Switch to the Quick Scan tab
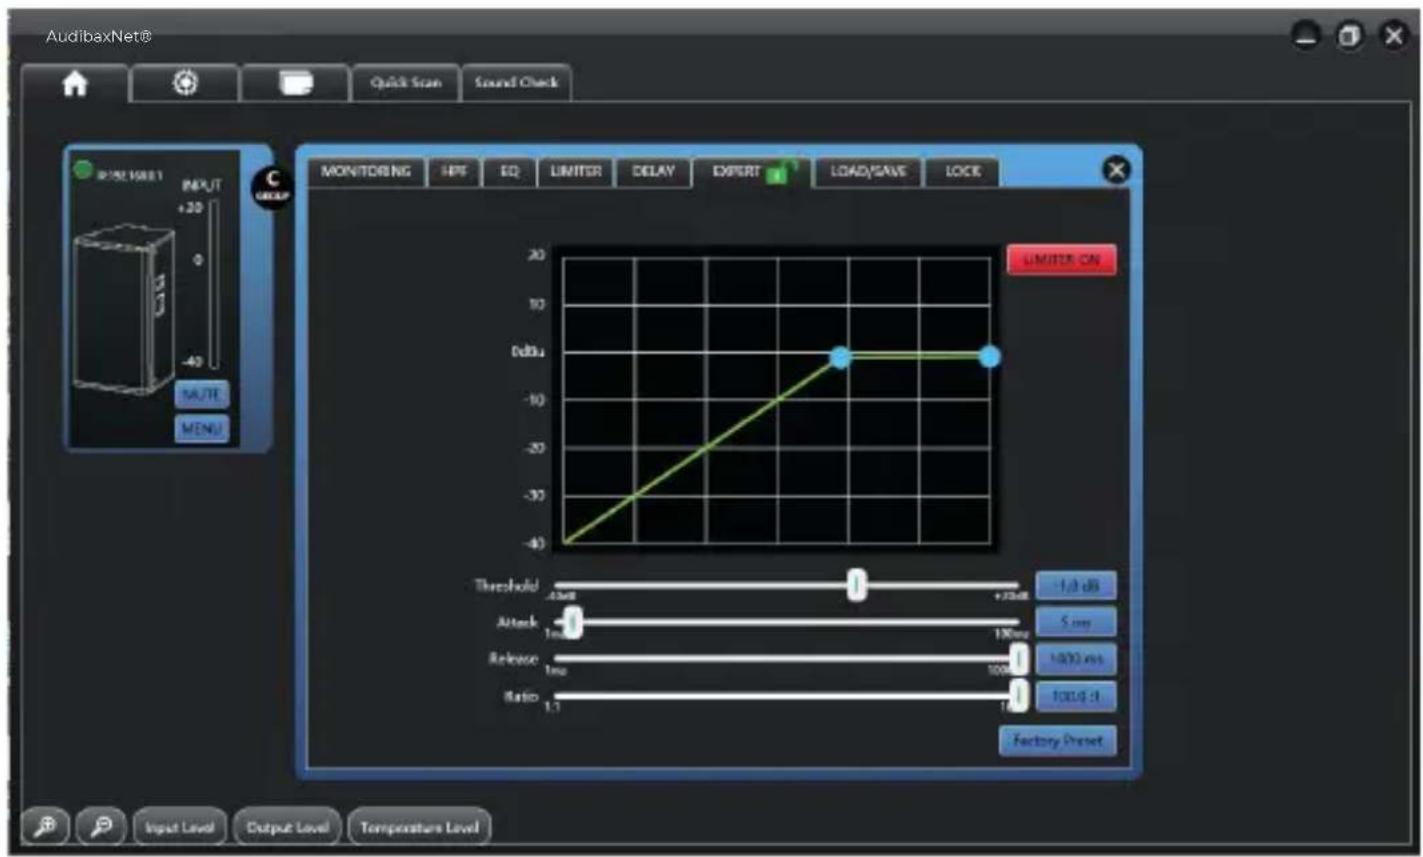Viewport: 1423px width, 857px height. point(406,83)
